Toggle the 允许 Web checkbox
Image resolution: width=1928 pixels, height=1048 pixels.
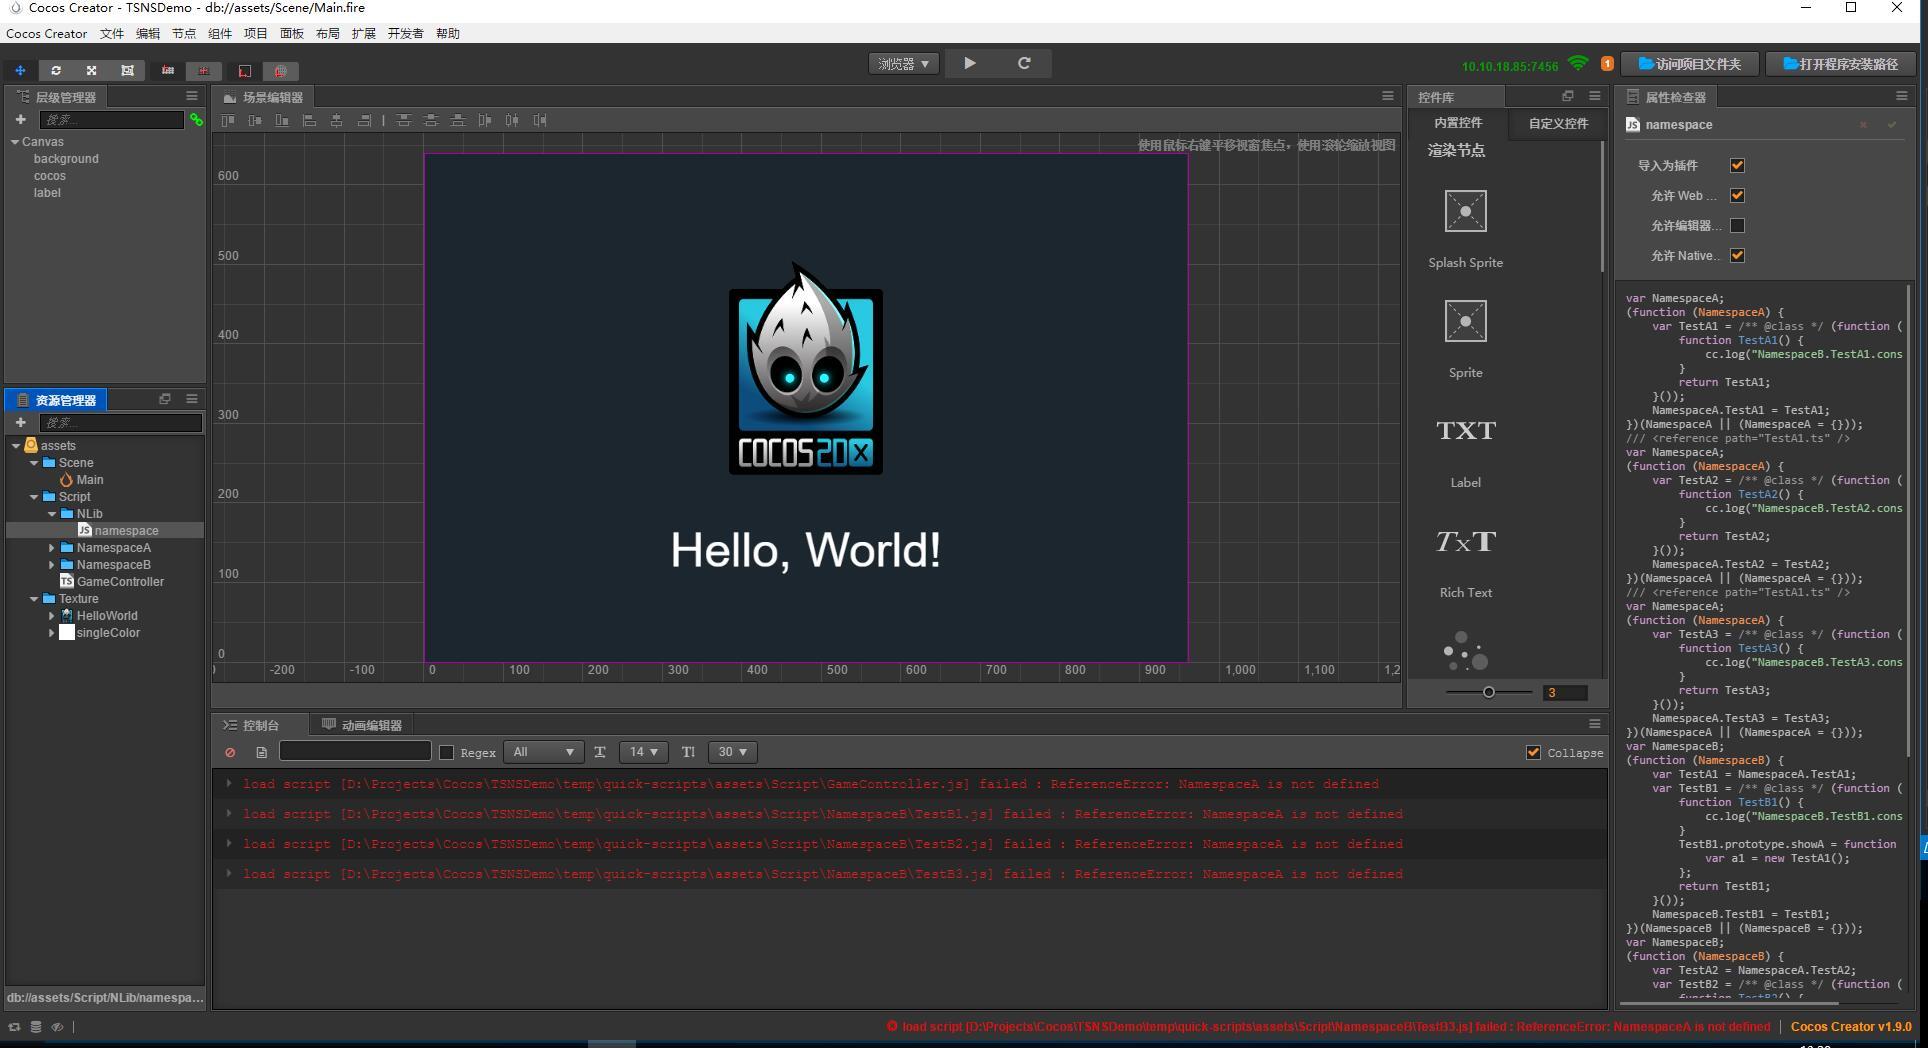(1737, 195)
